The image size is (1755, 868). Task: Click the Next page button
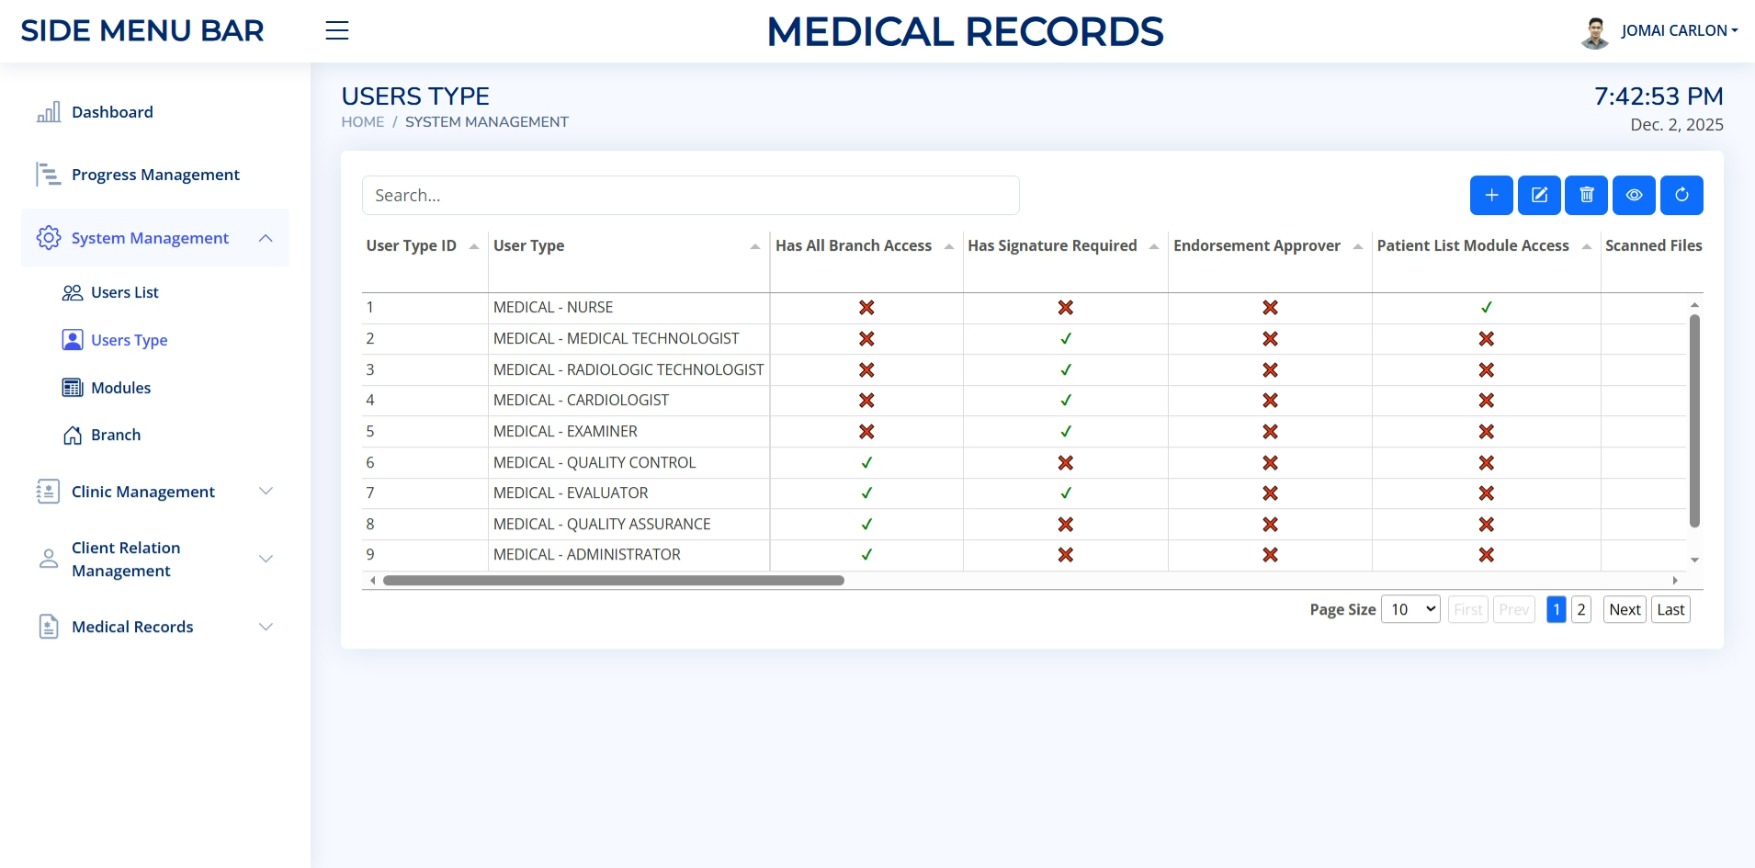[x=1624, y=609]
